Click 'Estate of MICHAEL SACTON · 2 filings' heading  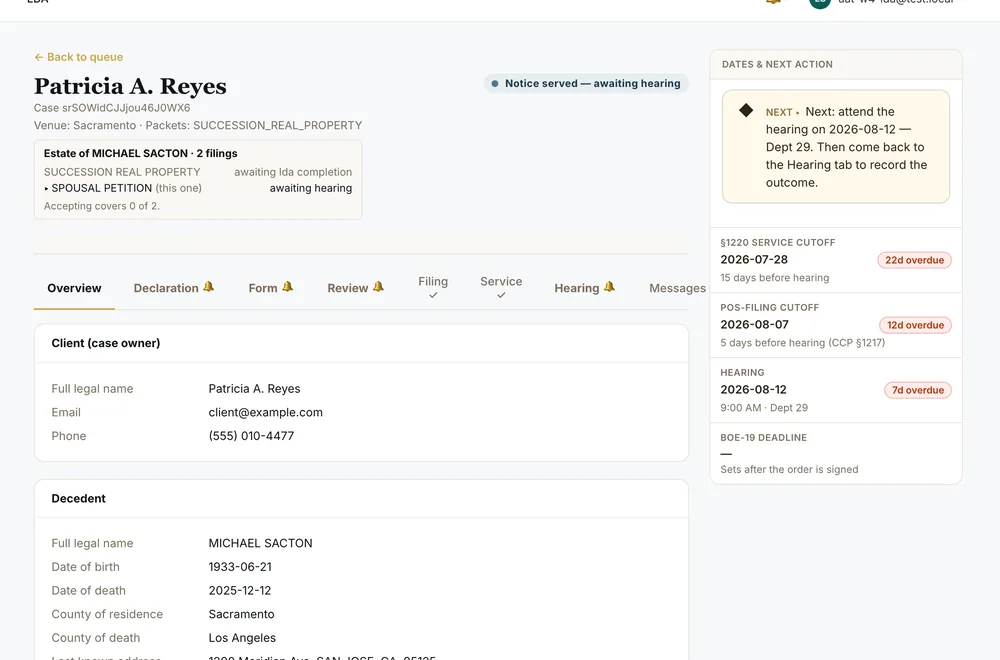coord(140,153)
